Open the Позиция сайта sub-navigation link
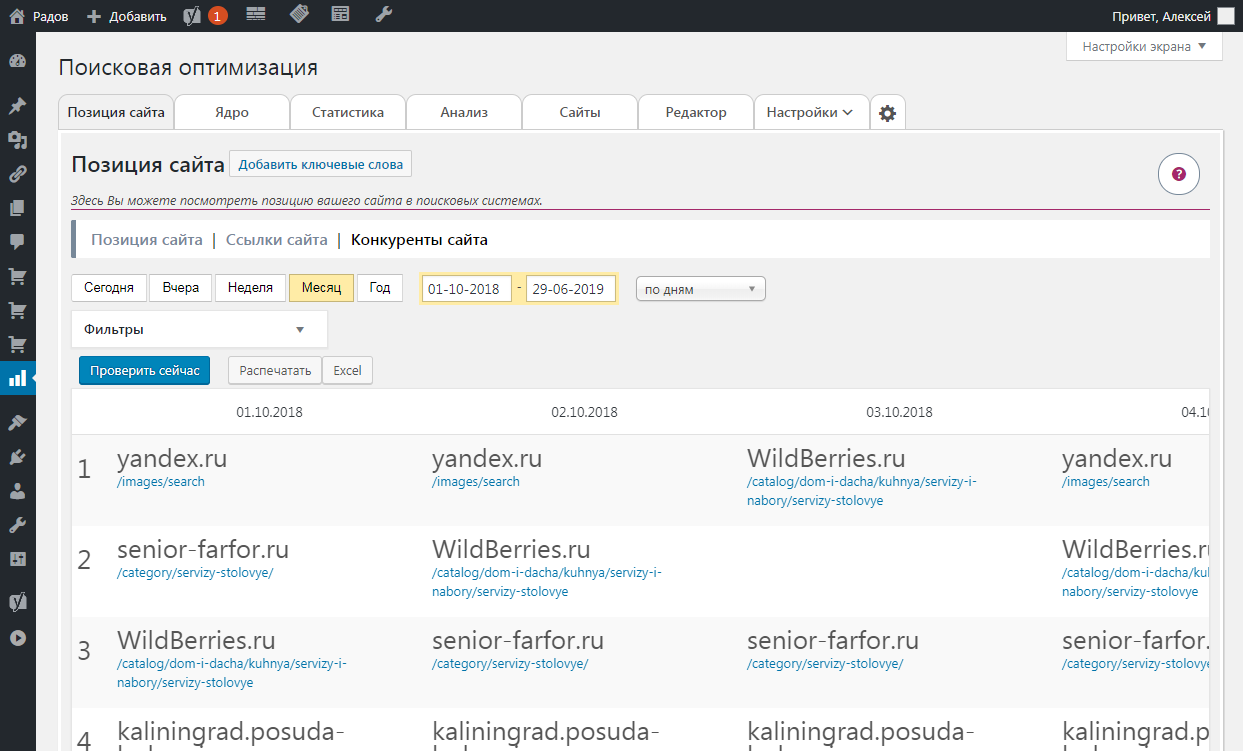Image resolution: width=1243 pixels, height=751 pixels. tap(147, 240)
